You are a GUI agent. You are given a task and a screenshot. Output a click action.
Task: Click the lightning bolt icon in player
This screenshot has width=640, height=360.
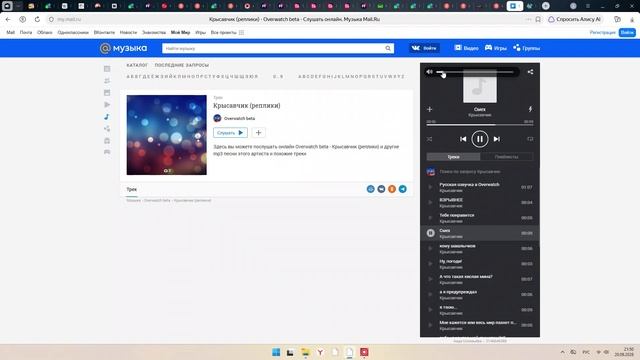tap(530, 109)
